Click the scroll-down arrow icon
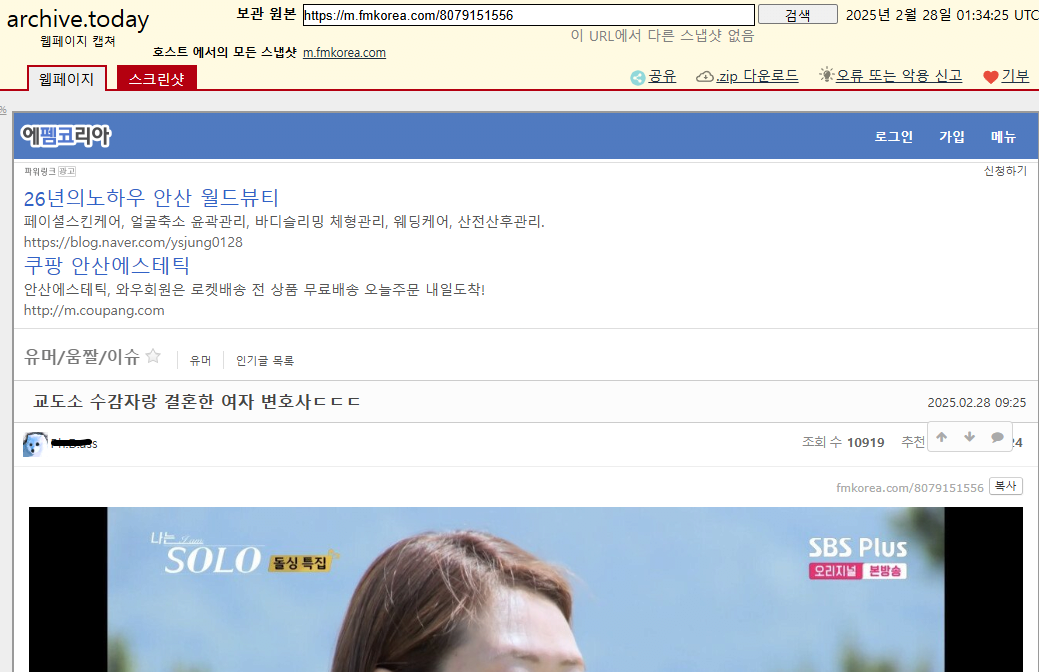 coord(969,437)
